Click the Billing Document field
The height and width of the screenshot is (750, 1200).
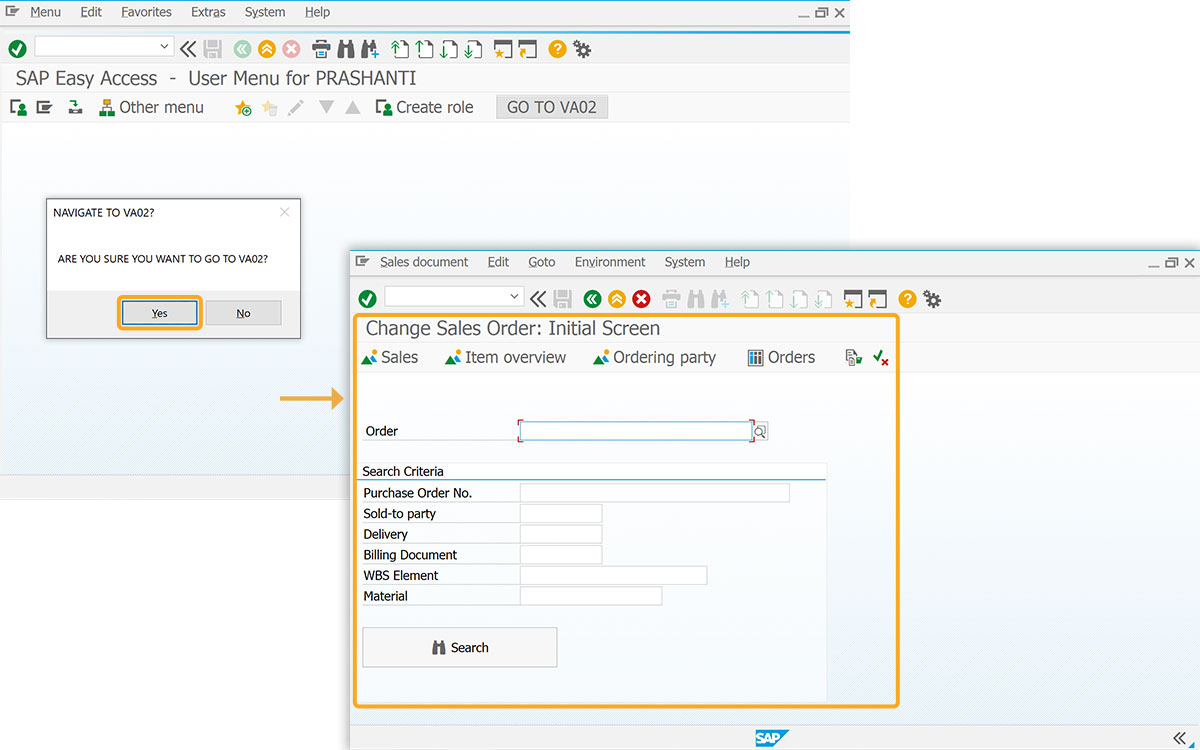coord(561,555)
